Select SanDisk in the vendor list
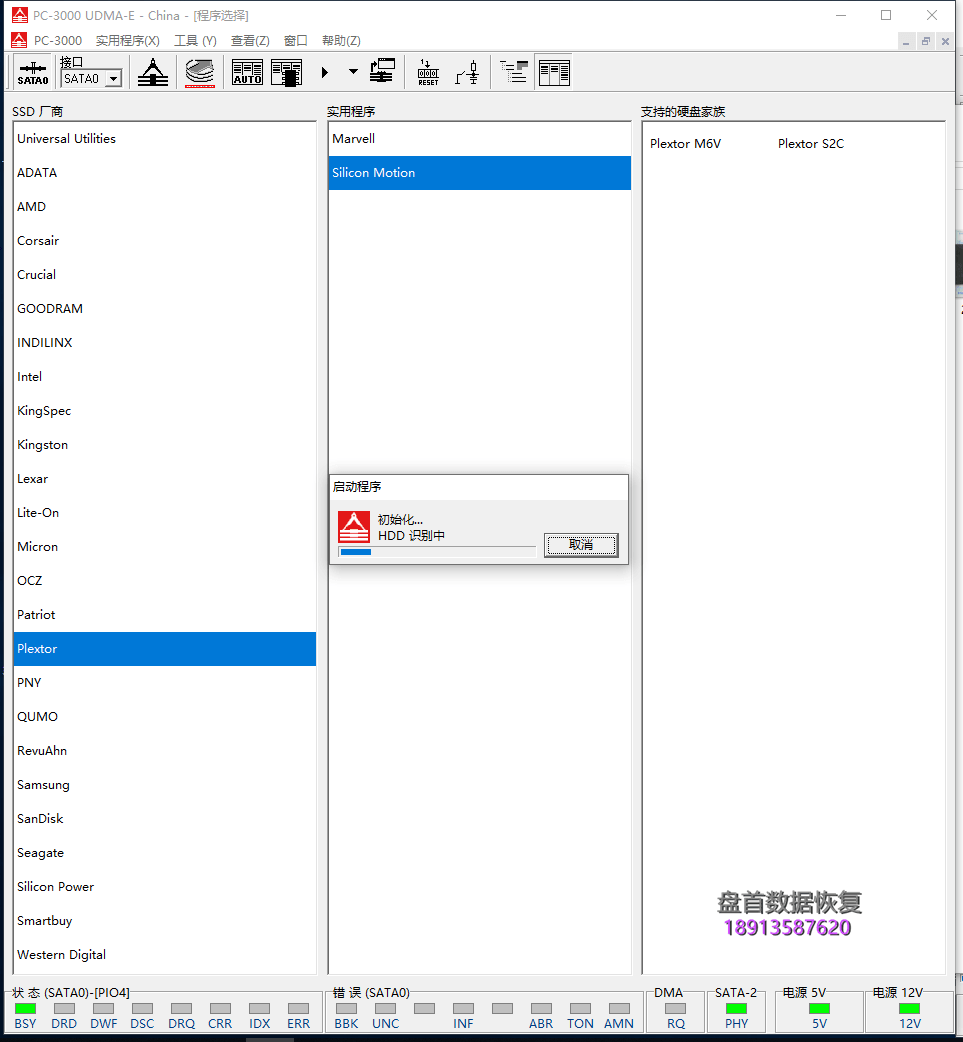 click(x=165, y=819)
